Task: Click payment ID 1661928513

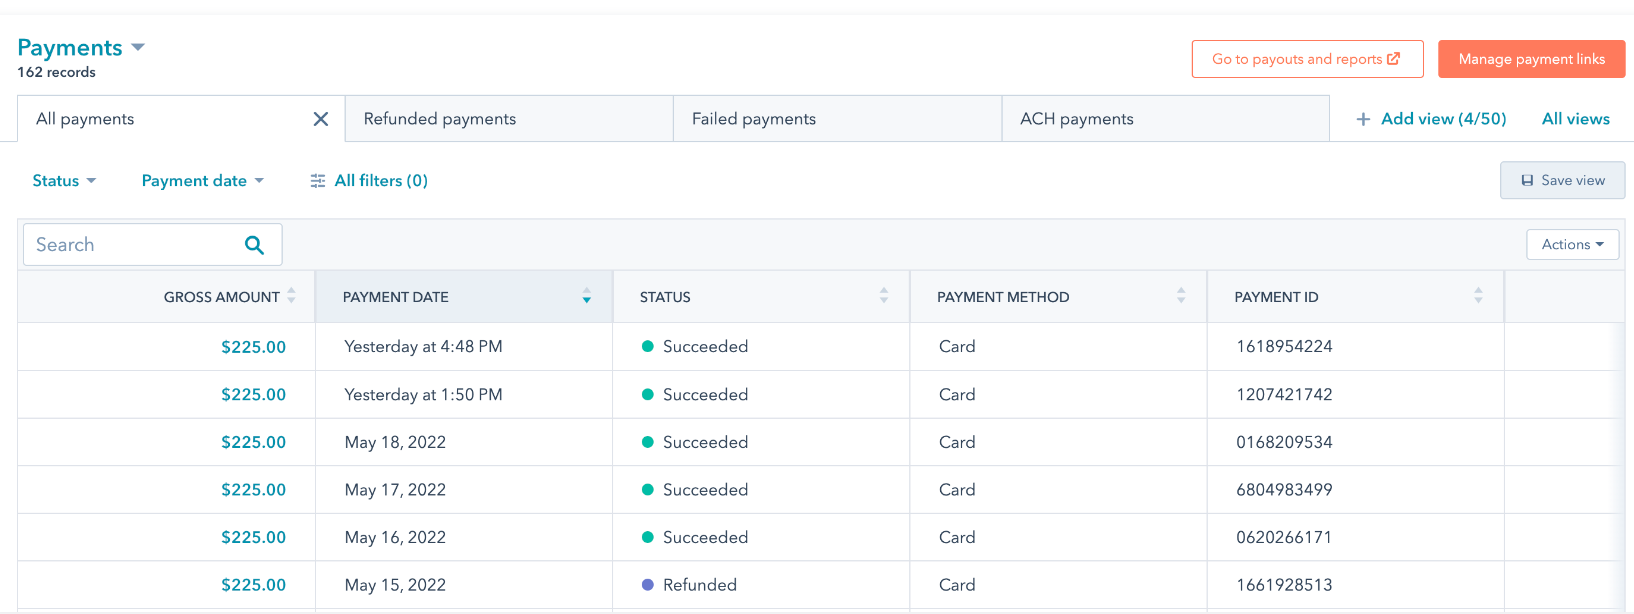Action: 1284,585
